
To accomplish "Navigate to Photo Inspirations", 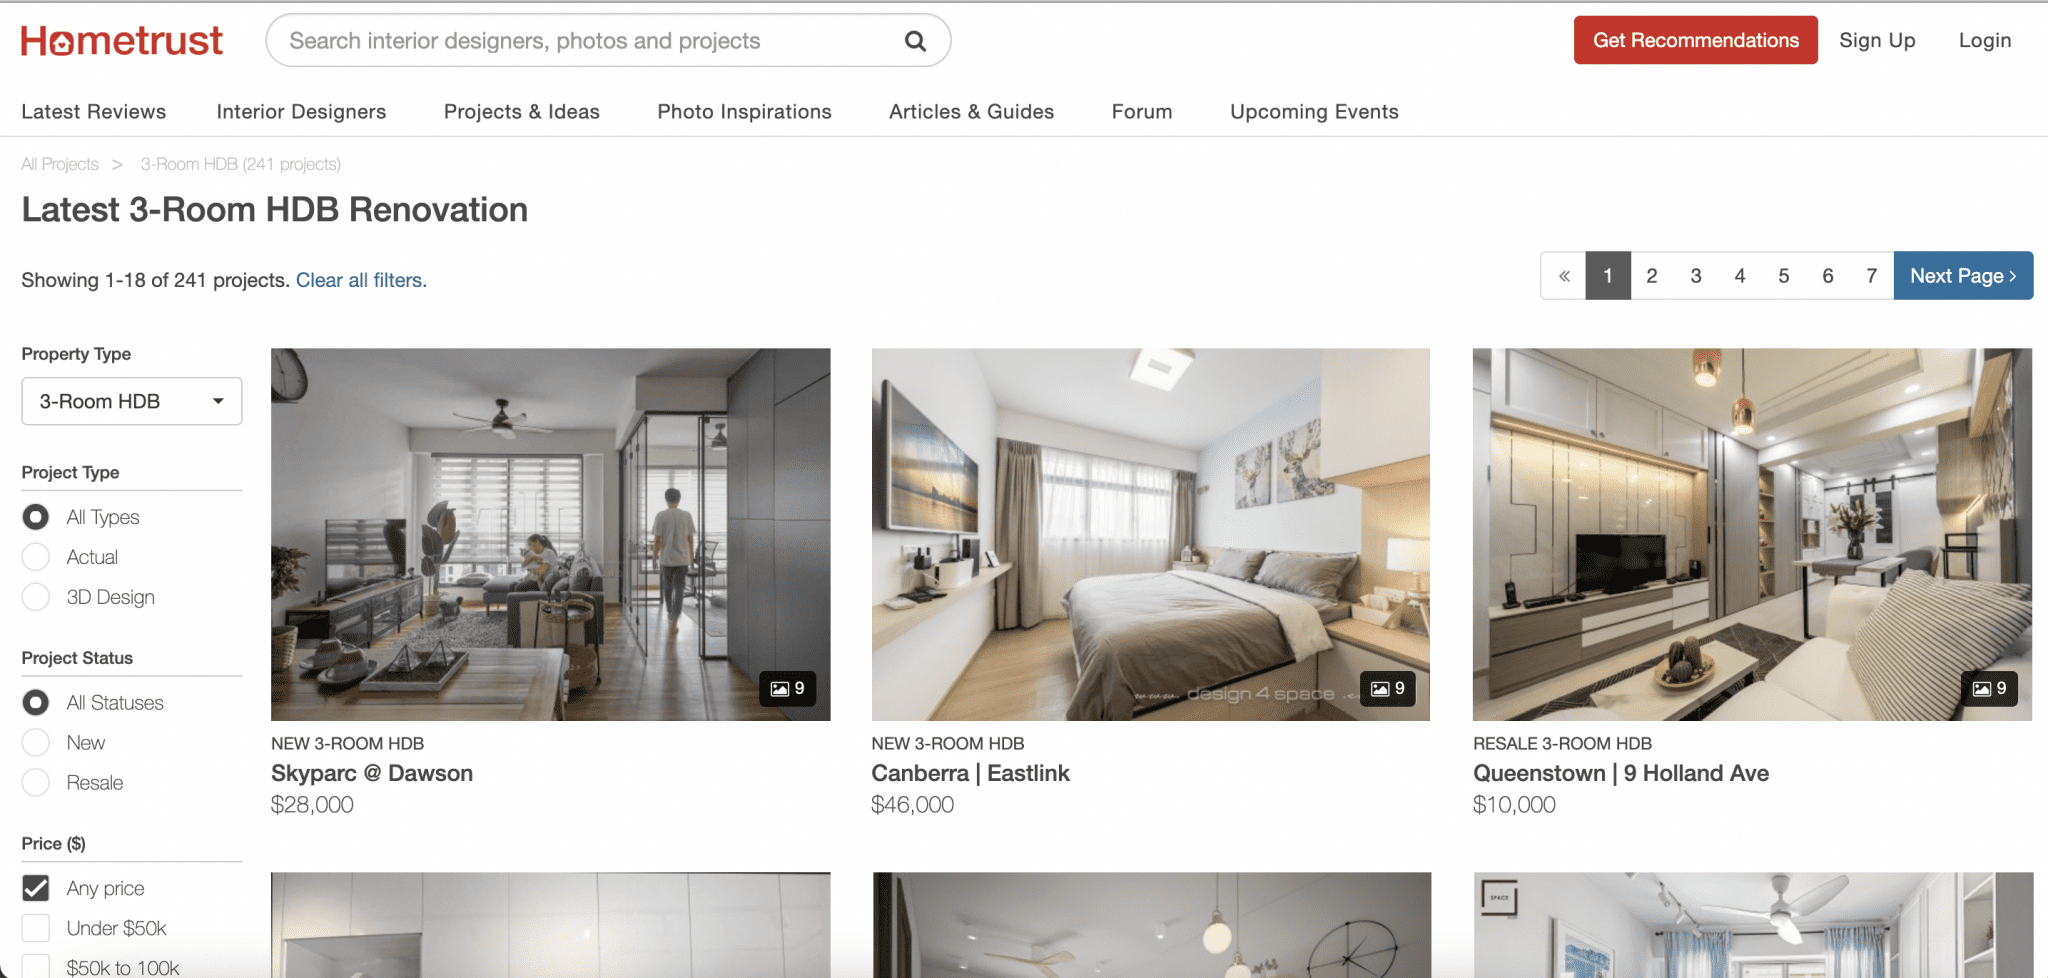I will click(744, 112).
